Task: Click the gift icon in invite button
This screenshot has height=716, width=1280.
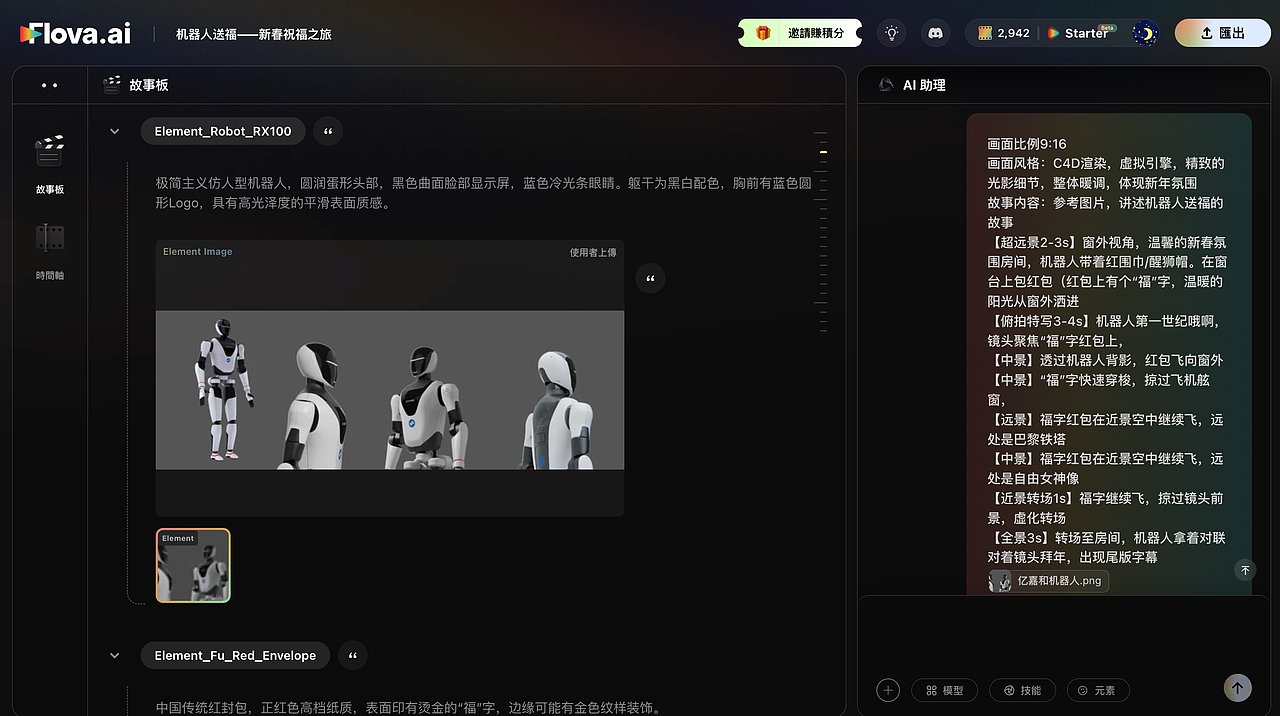Action: [x=763, y=33]
